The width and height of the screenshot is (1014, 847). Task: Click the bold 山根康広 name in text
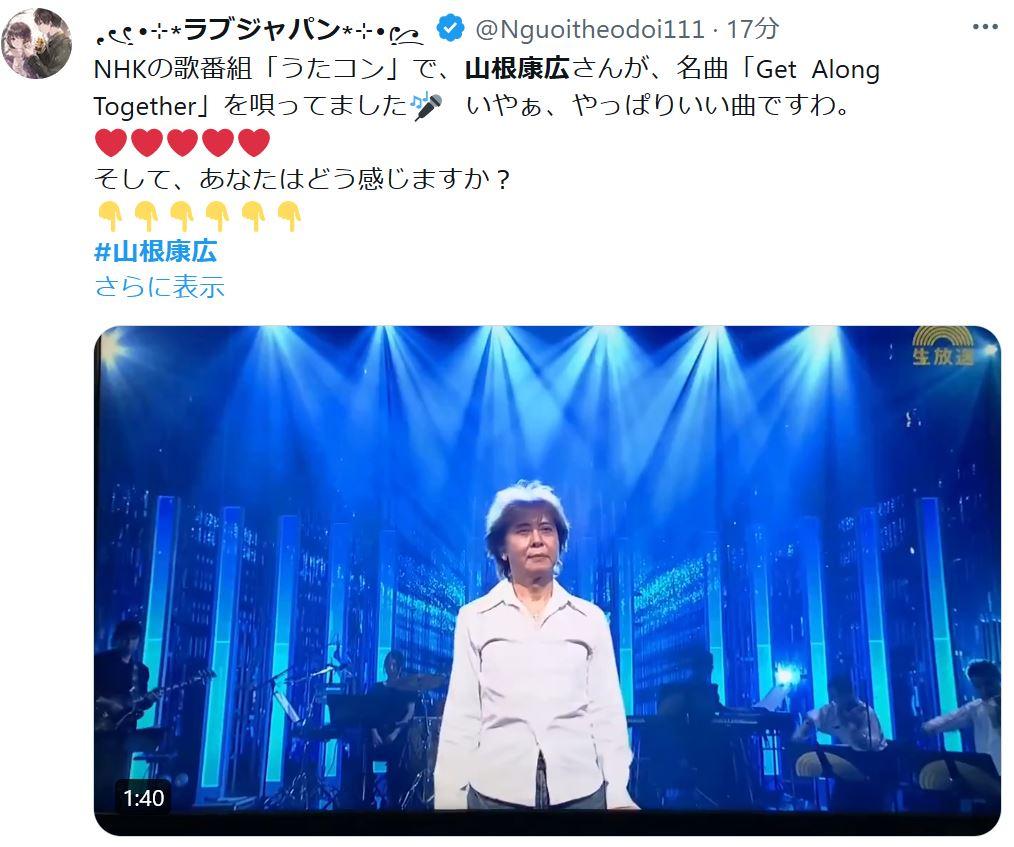click(517, 69)
